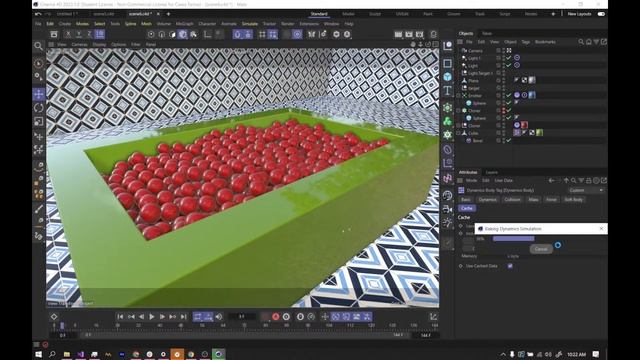Switch to the Takes tab
The image size is (640, 360).
[x=487, y=33]
